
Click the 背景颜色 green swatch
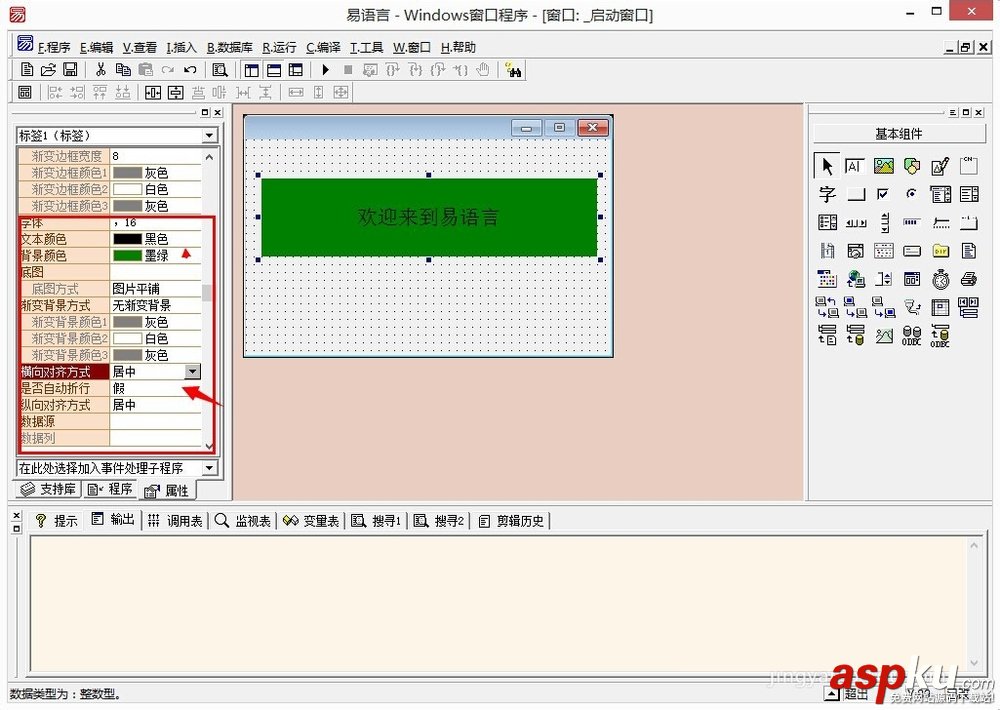[127, 255]
